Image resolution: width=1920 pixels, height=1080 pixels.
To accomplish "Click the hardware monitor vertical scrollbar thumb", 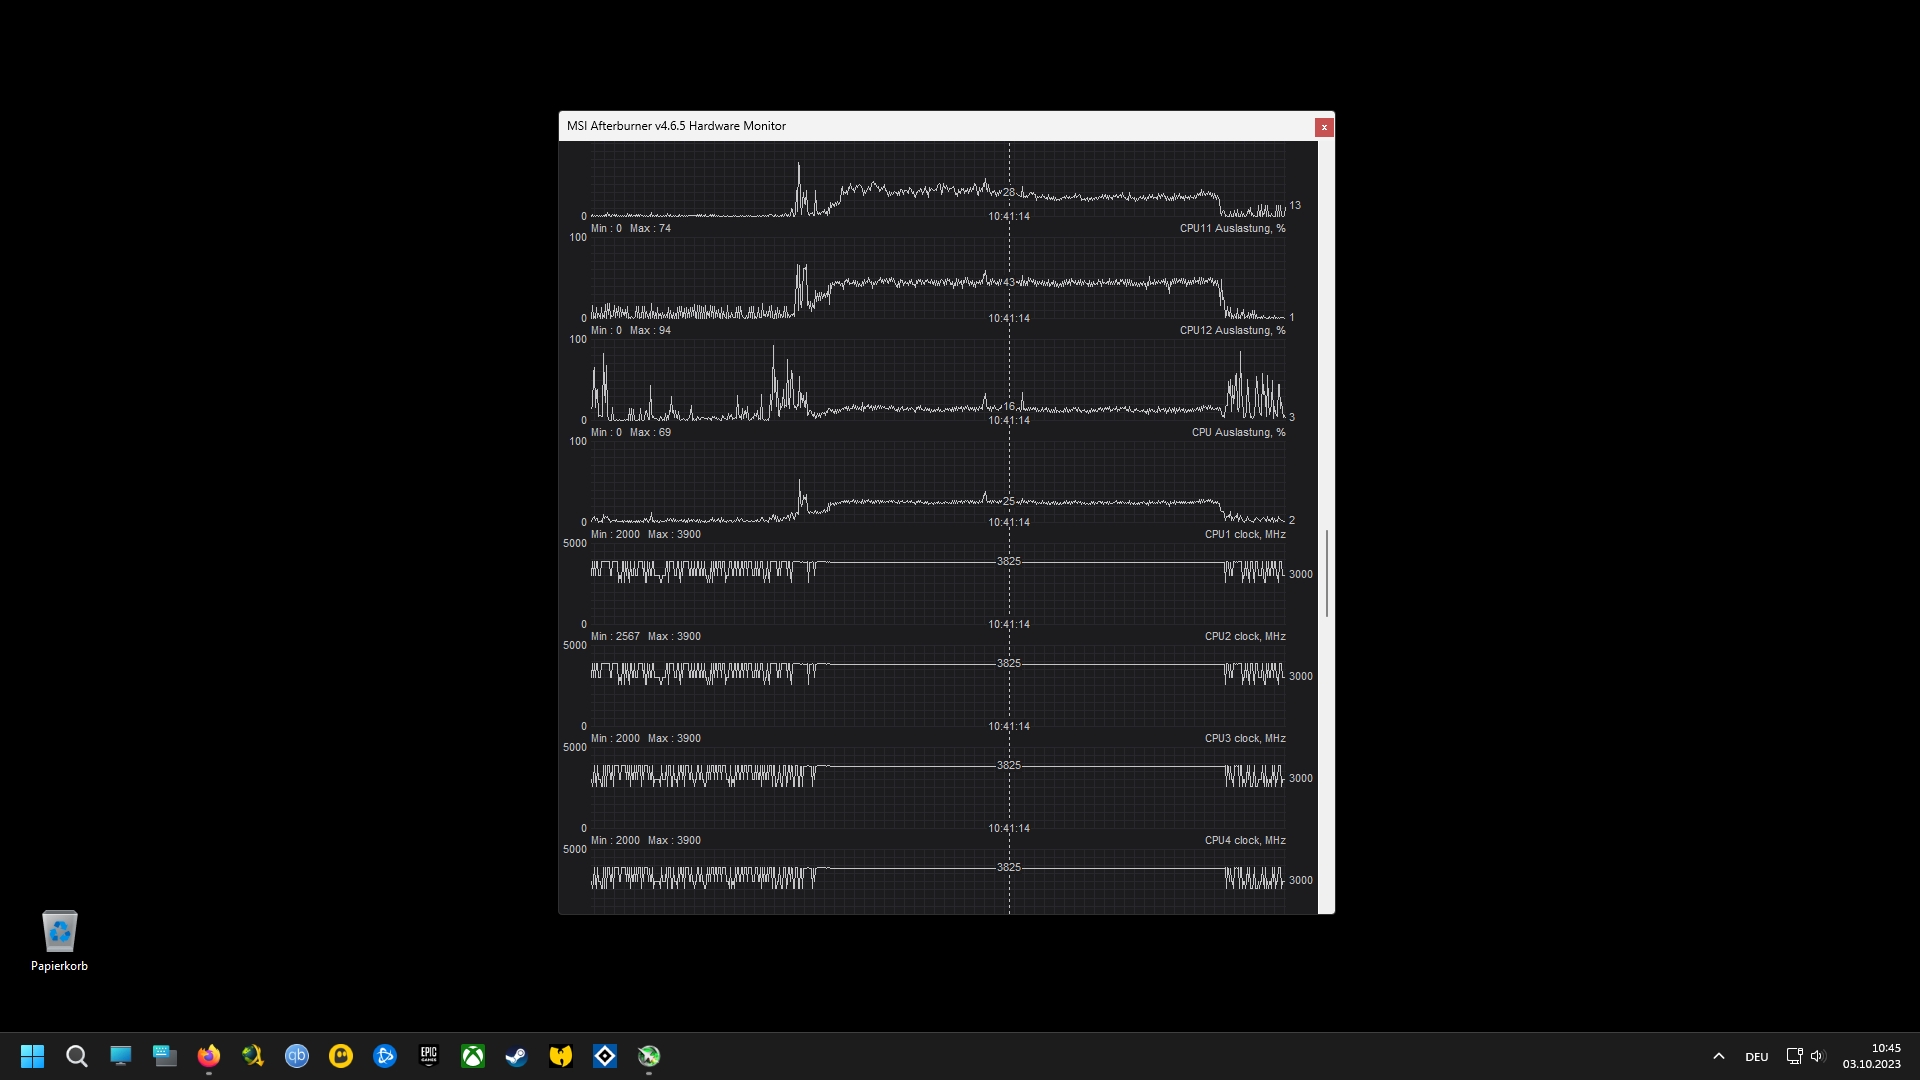I will 1327,574.
